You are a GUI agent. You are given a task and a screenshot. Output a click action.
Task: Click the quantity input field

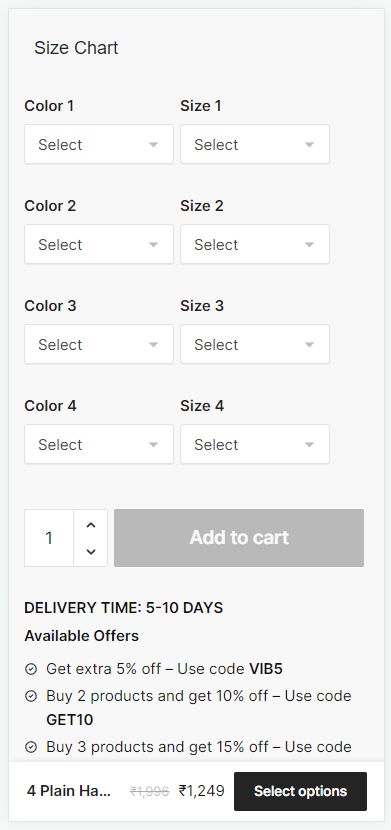click(x=49, y=538)
